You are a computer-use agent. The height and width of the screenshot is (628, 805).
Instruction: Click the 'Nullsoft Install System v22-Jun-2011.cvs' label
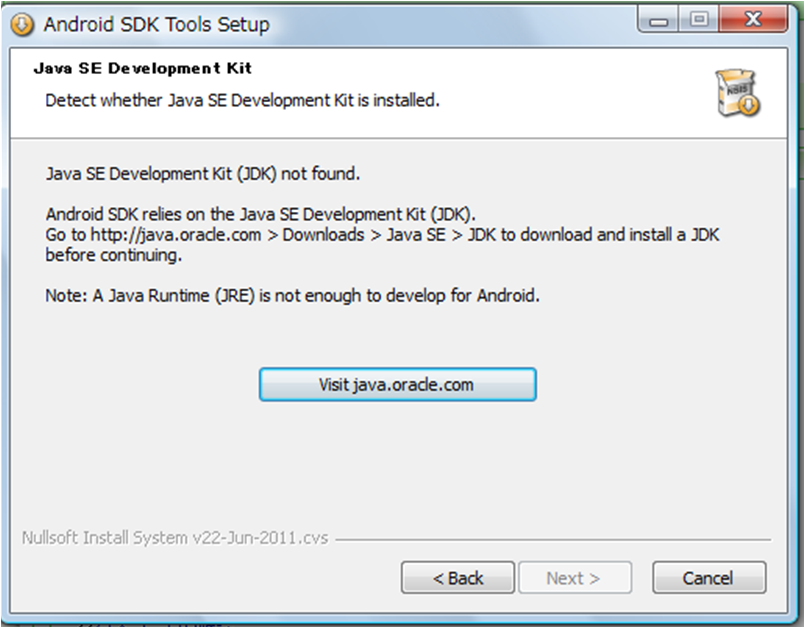click(x=175, y=538)
